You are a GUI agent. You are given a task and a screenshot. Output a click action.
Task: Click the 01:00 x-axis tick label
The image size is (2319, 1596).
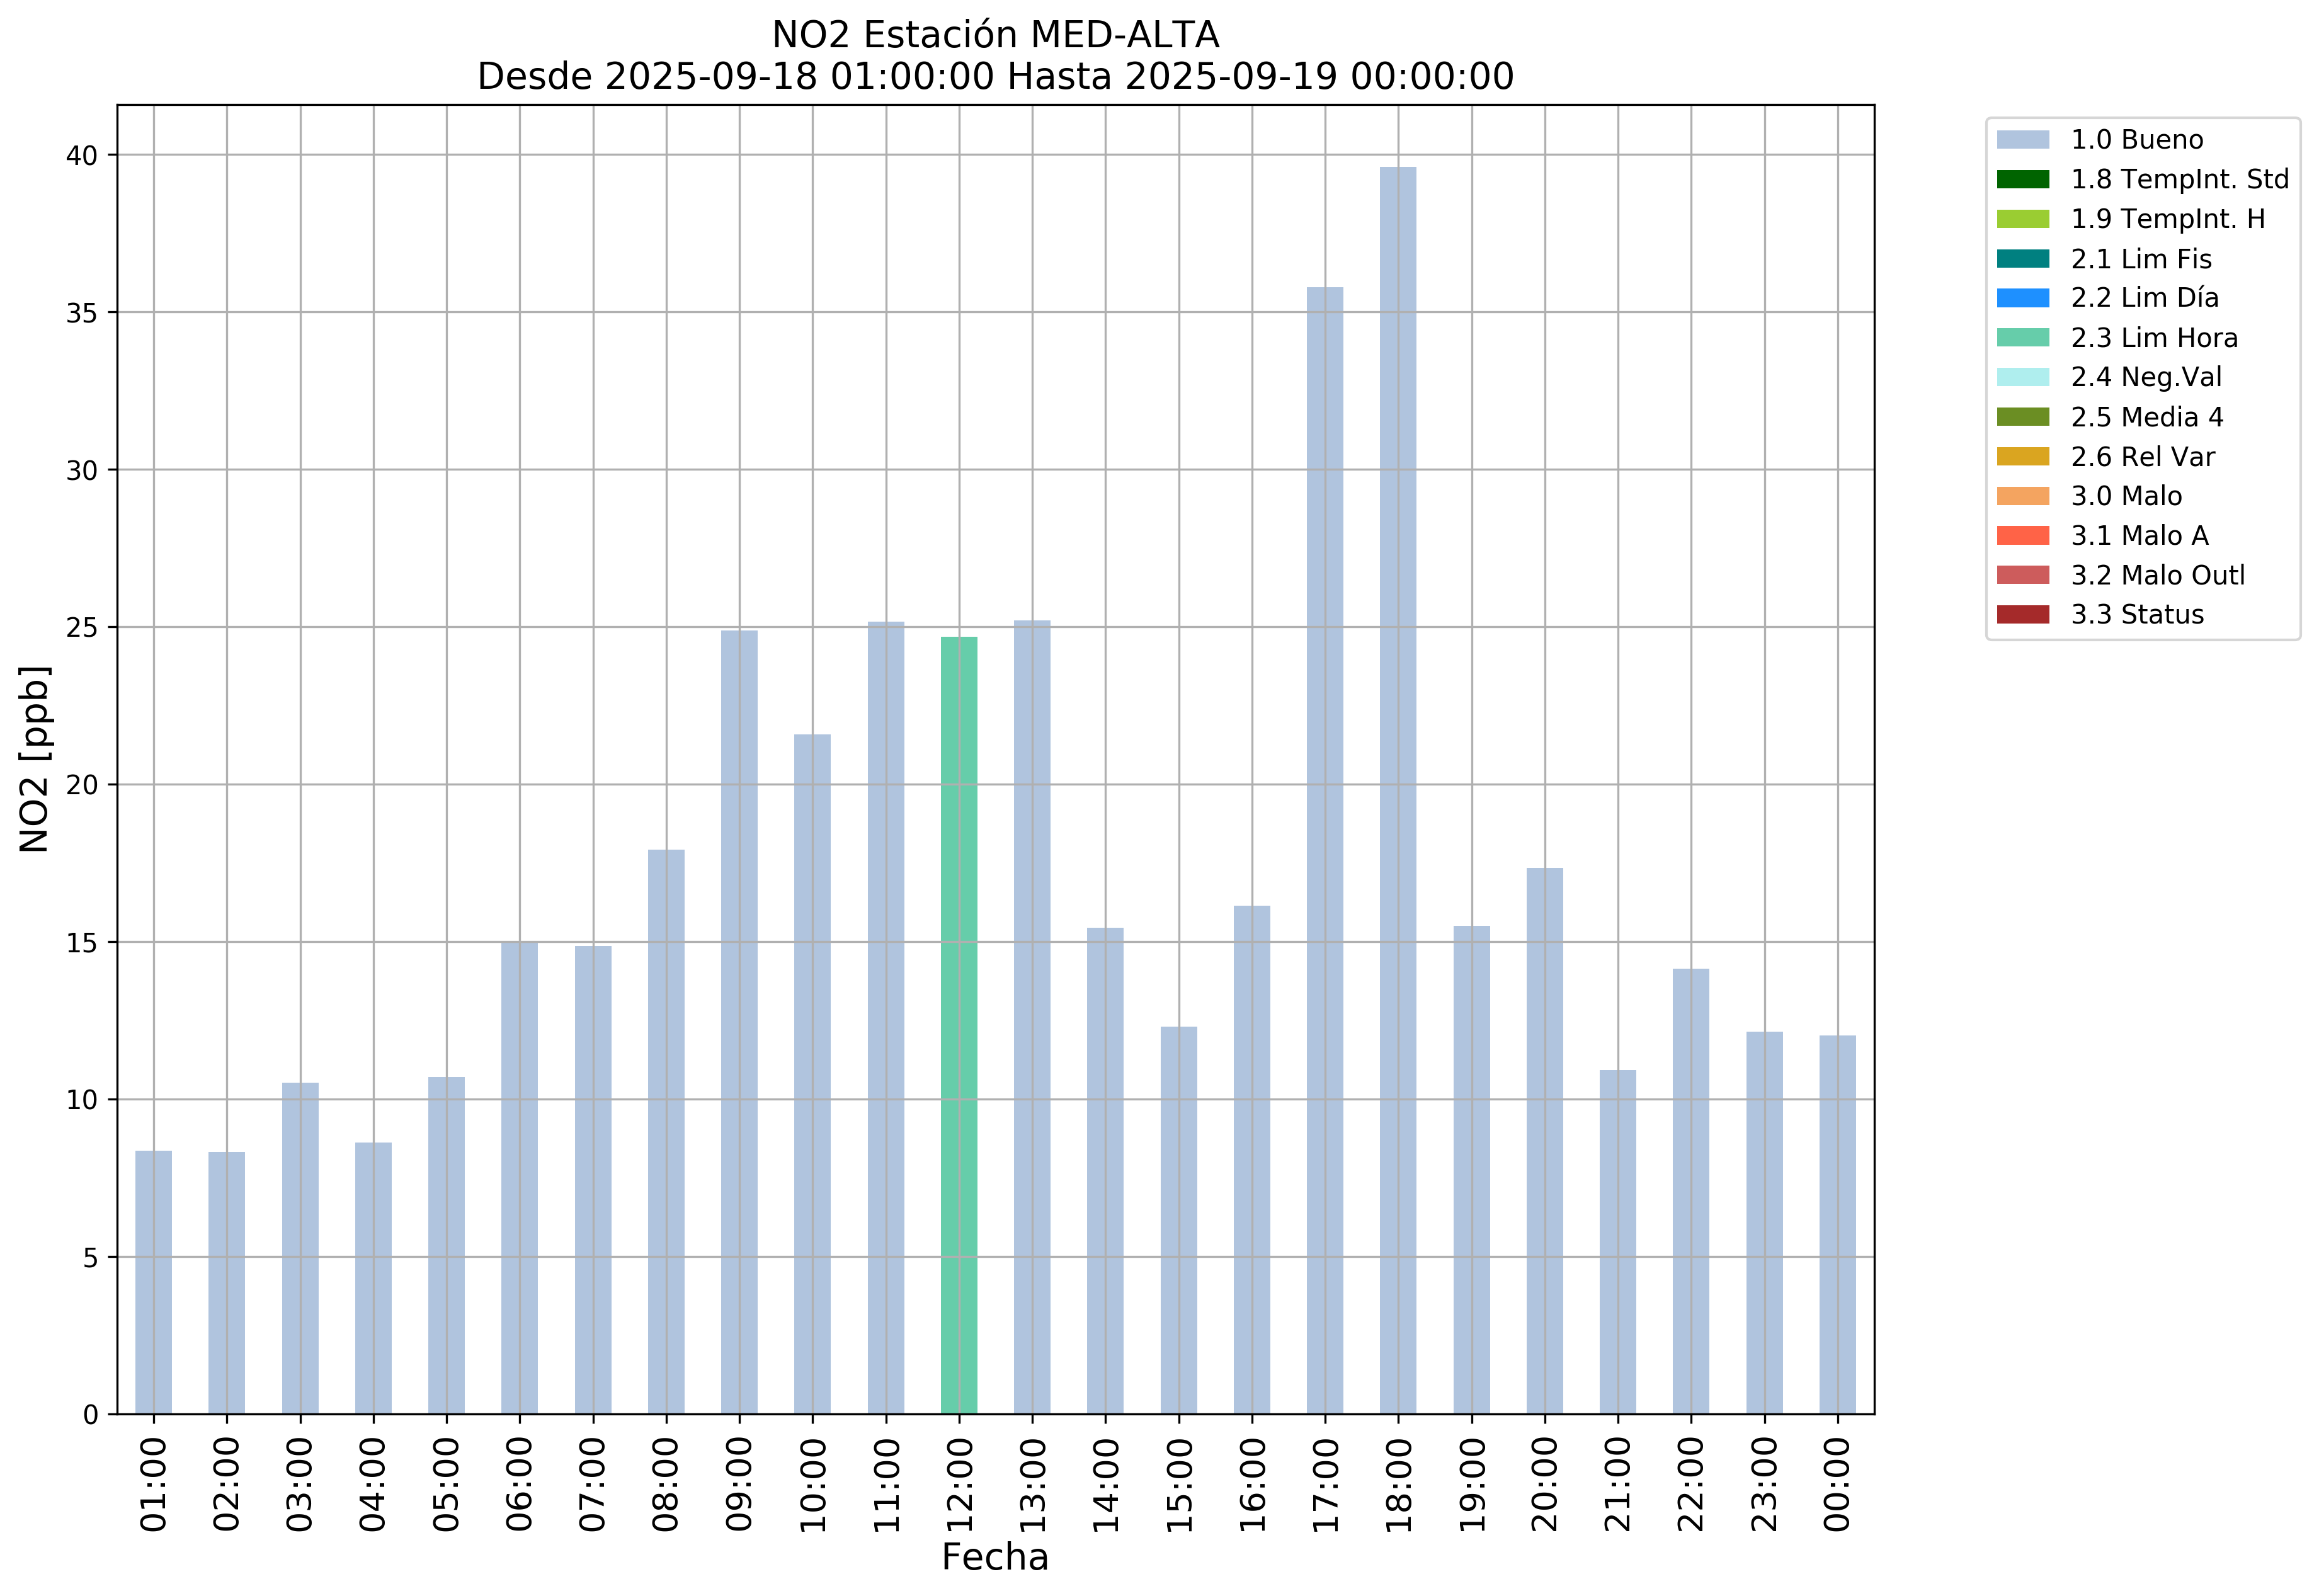click(153, 1485)
